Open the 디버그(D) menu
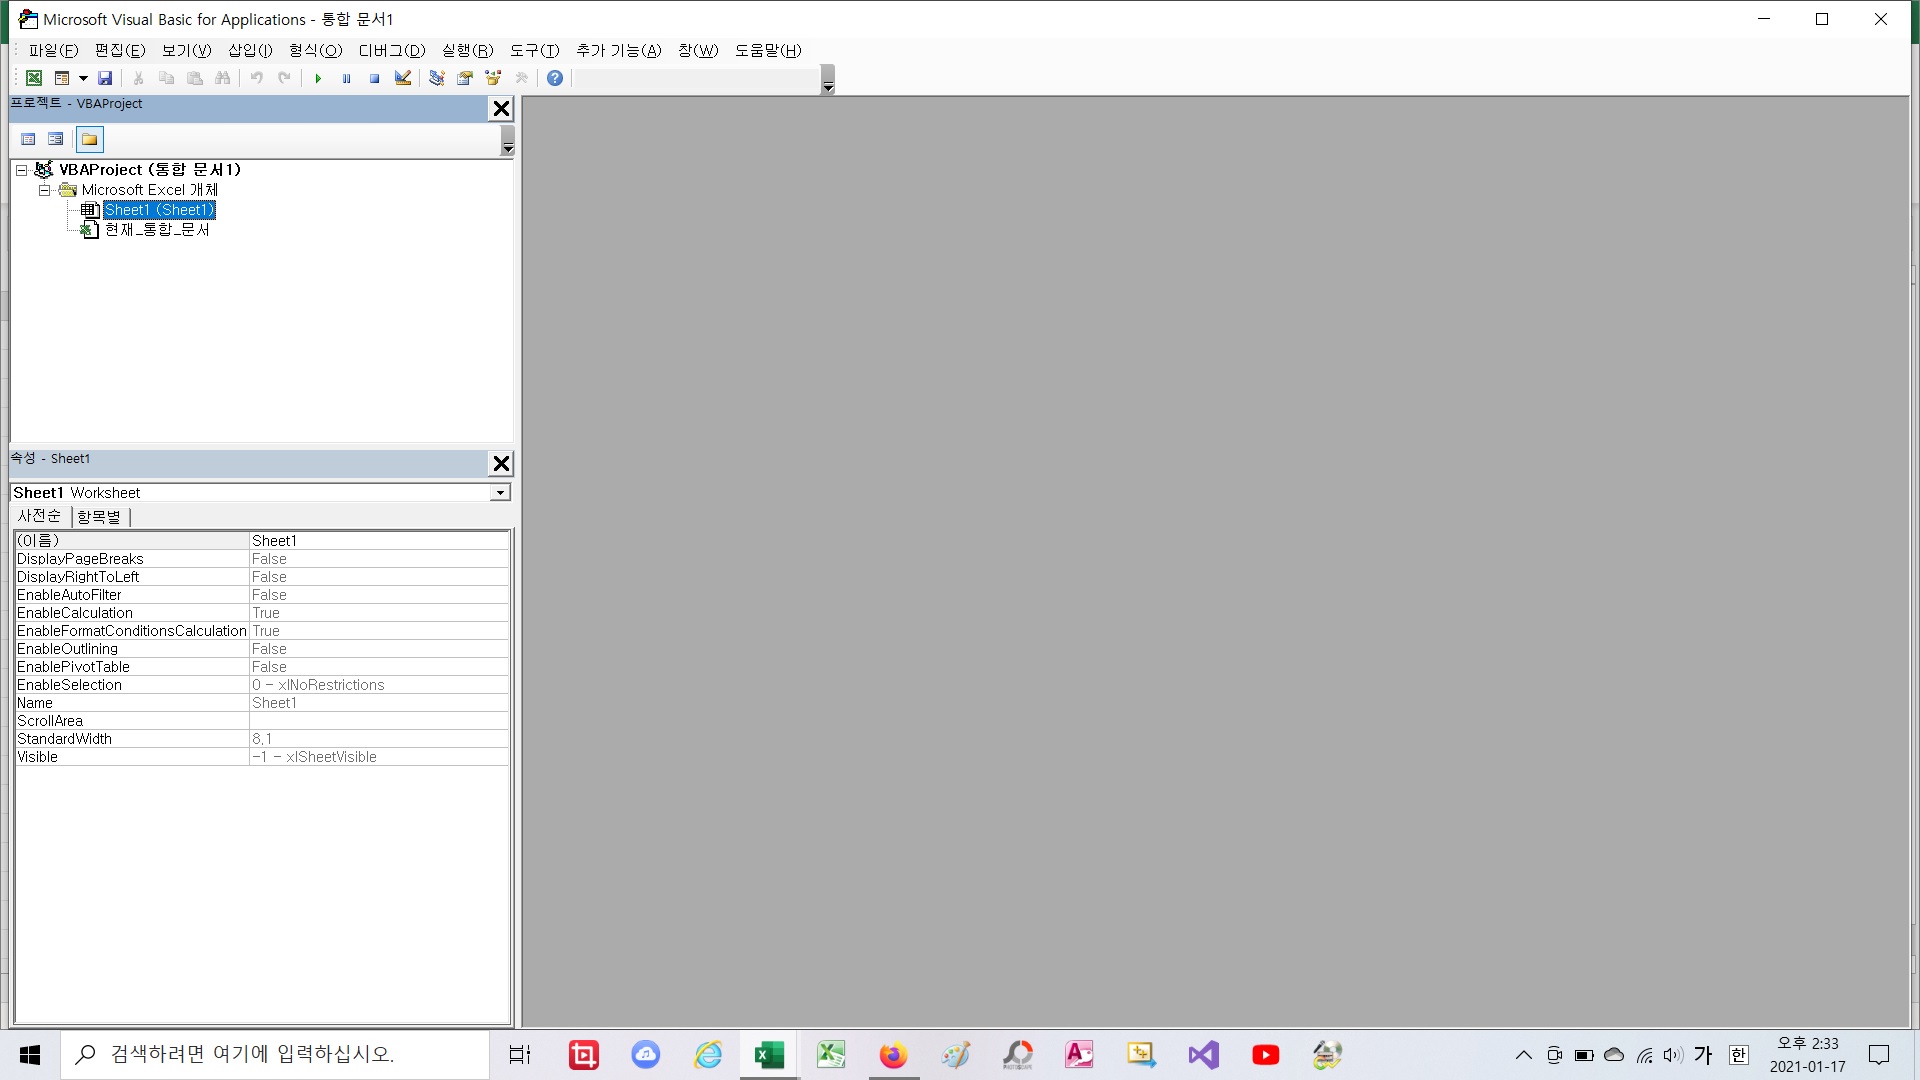The width and height of the screenshot is (1920, 1080). click(392, 50)
